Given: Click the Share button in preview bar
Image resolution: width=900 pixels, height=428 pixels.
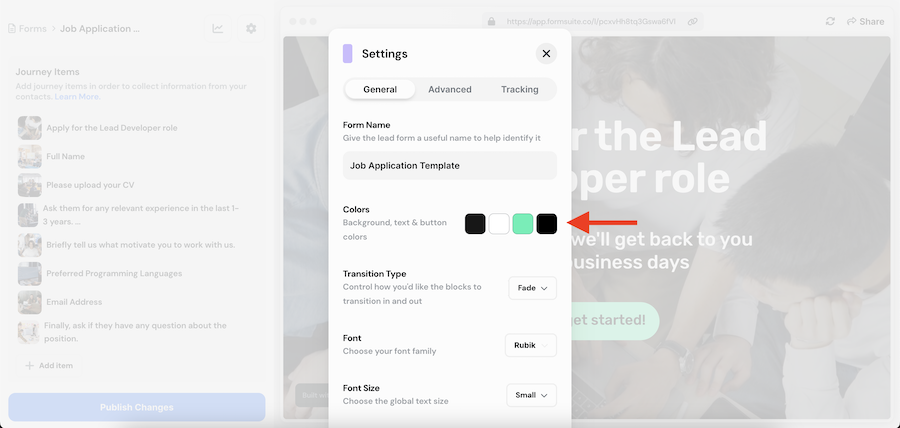Looking at the screenshot, I should point(865,21).
